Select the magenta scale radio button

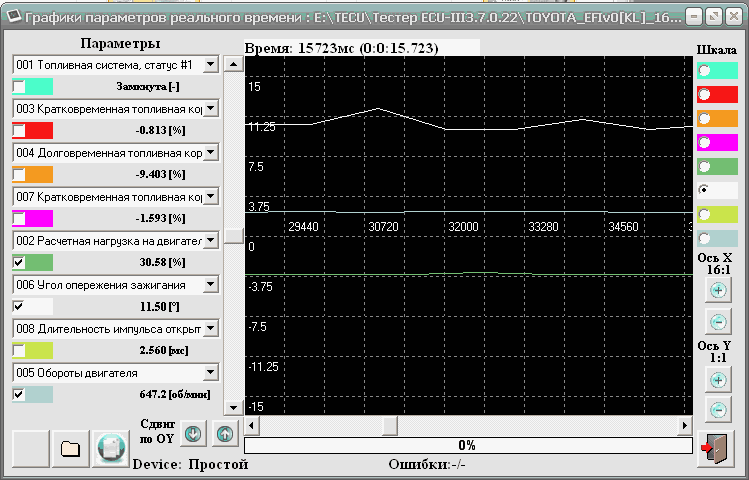coord(705,143)
